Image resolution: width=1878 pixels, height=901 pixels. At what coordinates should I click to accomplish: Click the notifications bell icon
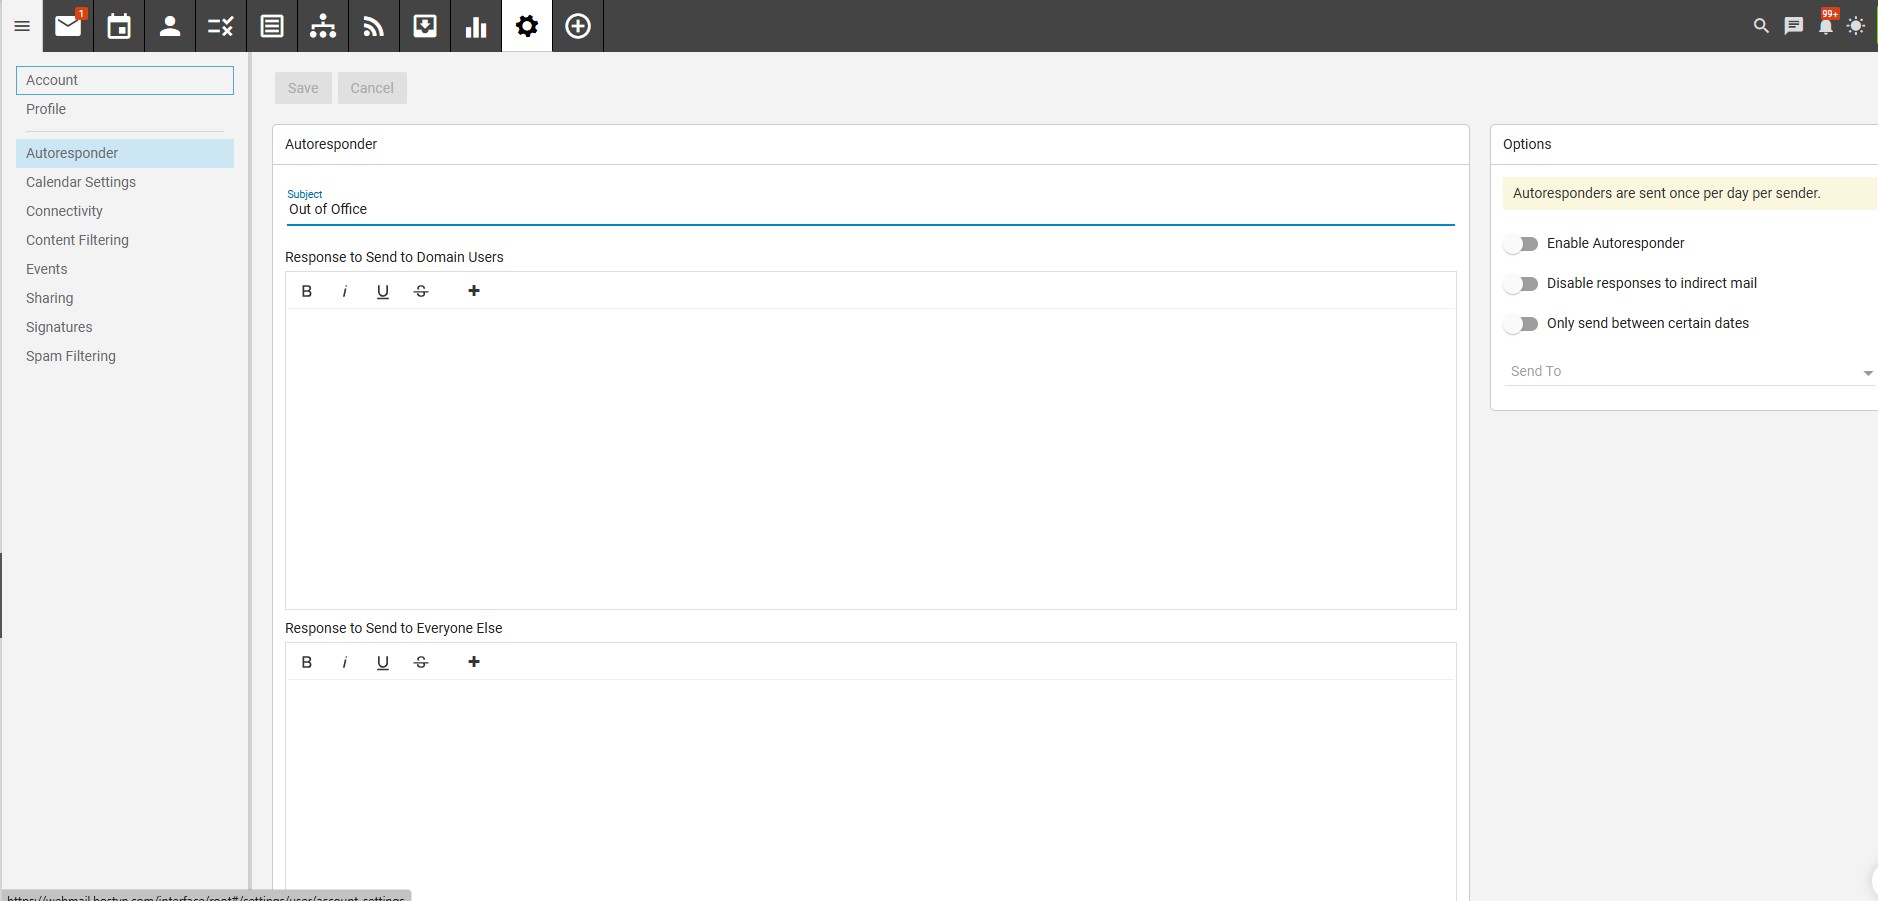click(1825, 26)
